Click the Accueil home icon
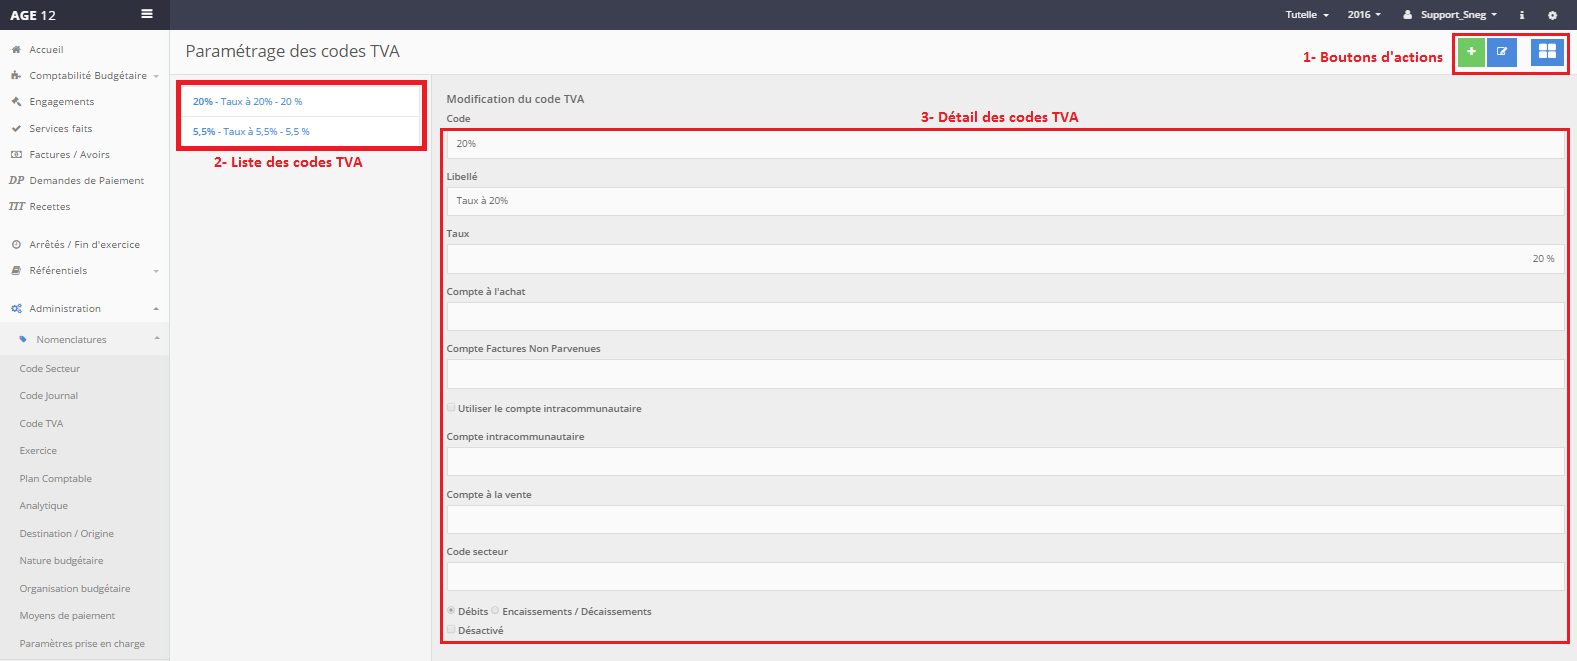This screenshot has height=661, width=1577. pos(16,50)
